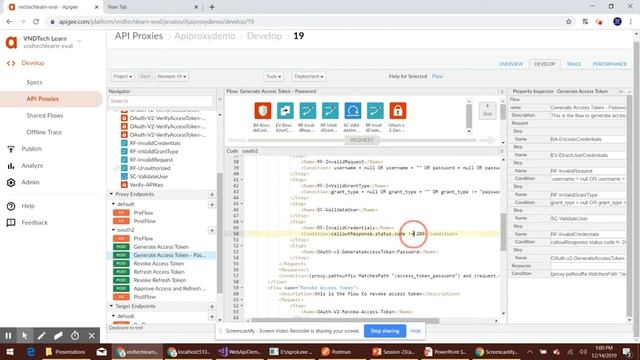Open Offline Trace in the sidebar
Viewport: 640px width, 360px height.
[x=44, y=133]
